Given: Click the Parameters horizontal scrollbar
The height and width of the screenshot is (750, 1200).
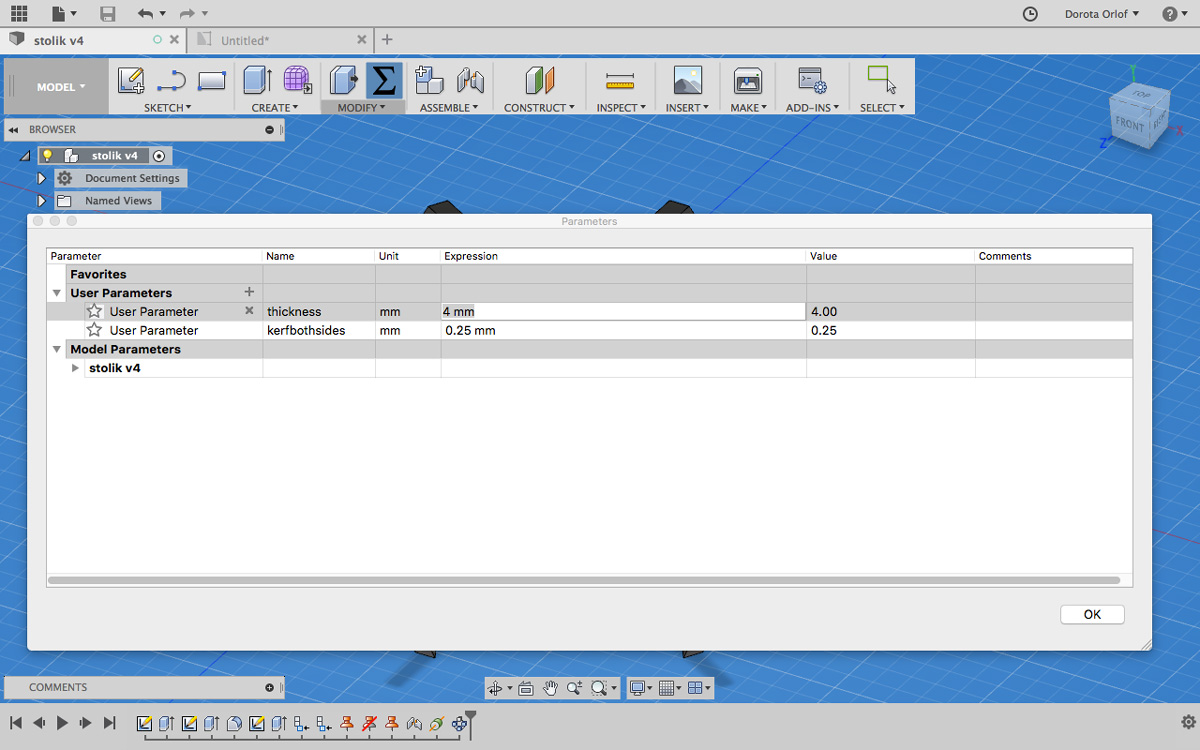Looking at the screenshot, I should (584, 580).
